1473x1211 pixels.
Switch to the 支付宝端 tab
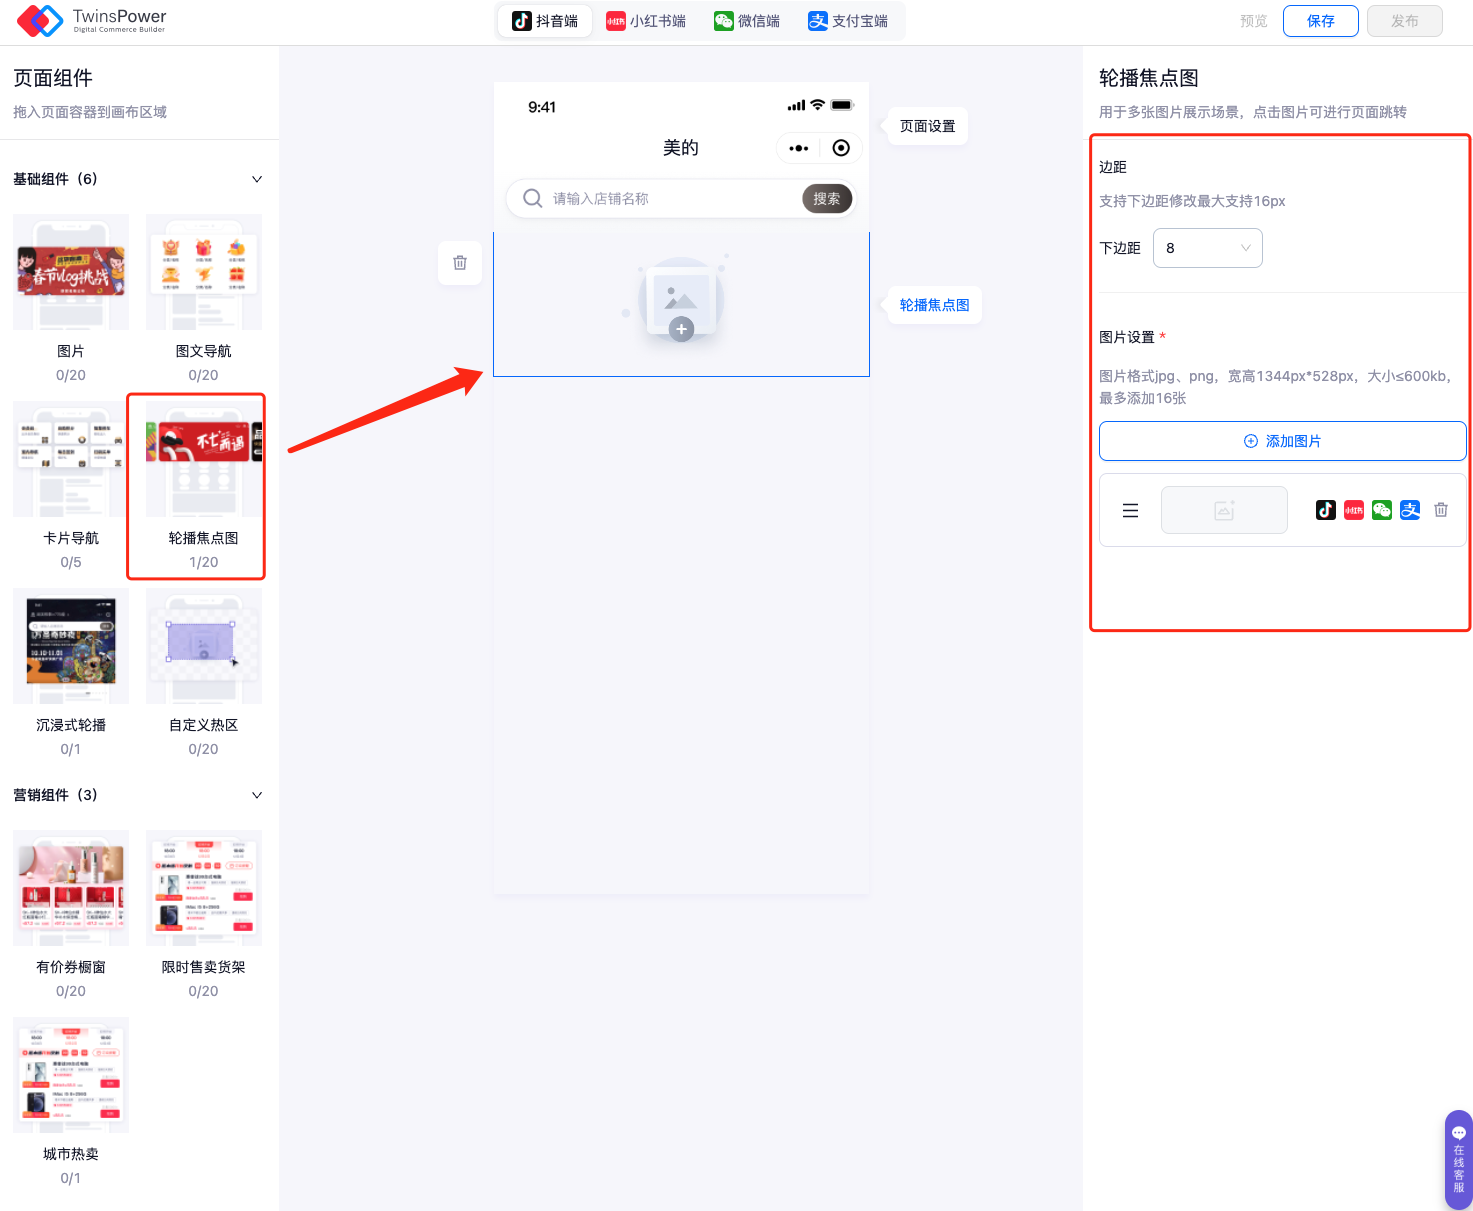coord(848,21)
